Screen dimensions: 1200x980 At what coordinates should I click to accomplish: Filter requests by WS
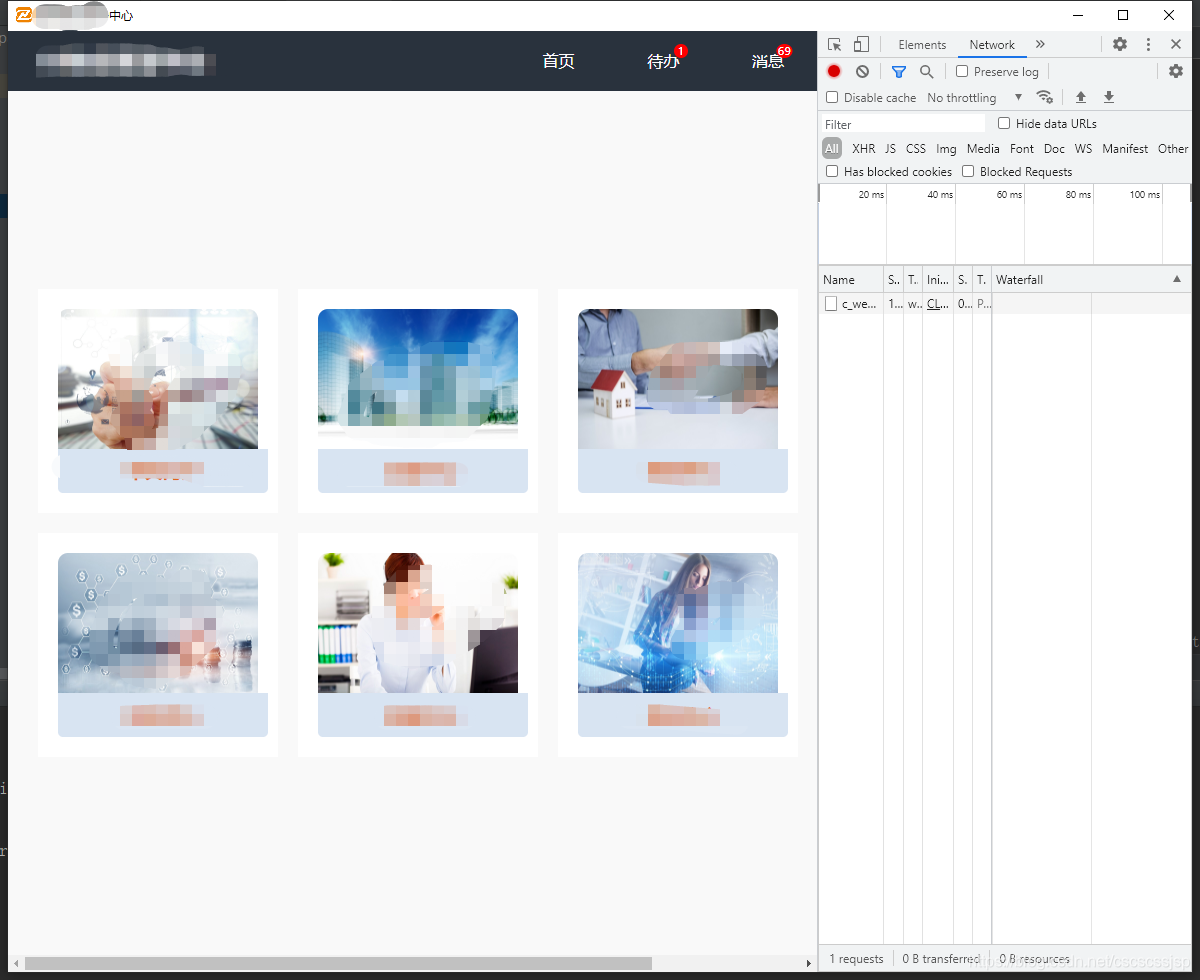point(1083,149)
